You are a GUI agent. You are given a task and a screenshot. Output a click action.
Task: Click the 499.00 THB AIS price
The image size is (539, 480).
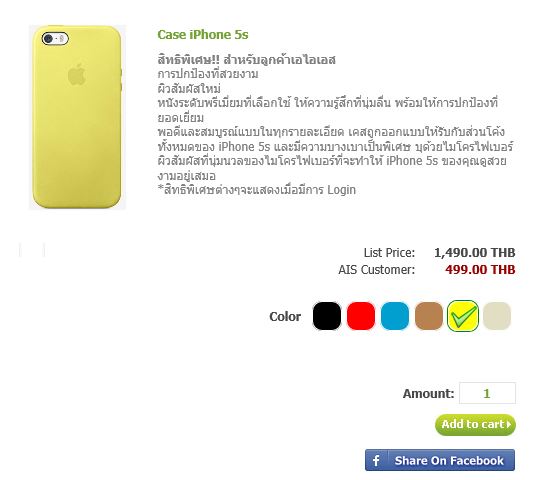pyautogui.click(x=480, y=270)
